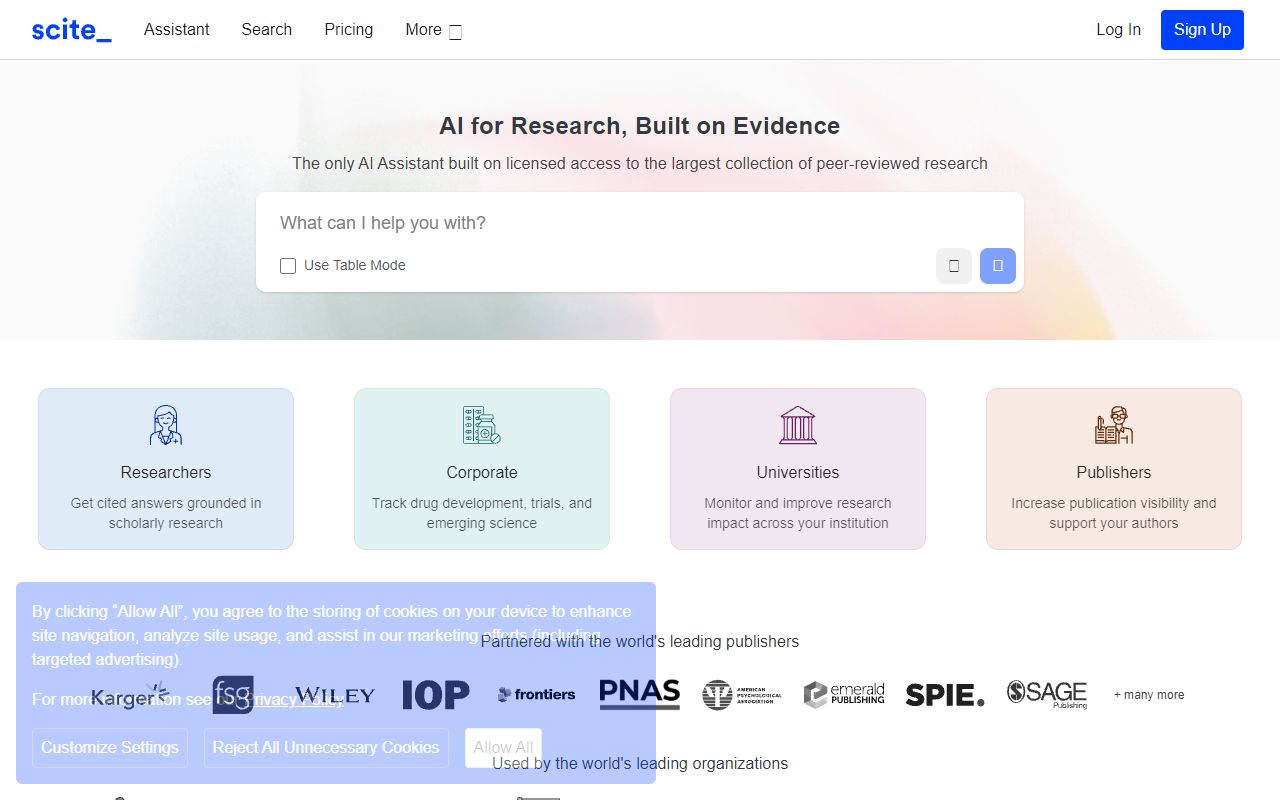The height and width of the screenshot is (800, 1280).
Task: Click the 'What can I help you with?' input field
Action: 640,223
